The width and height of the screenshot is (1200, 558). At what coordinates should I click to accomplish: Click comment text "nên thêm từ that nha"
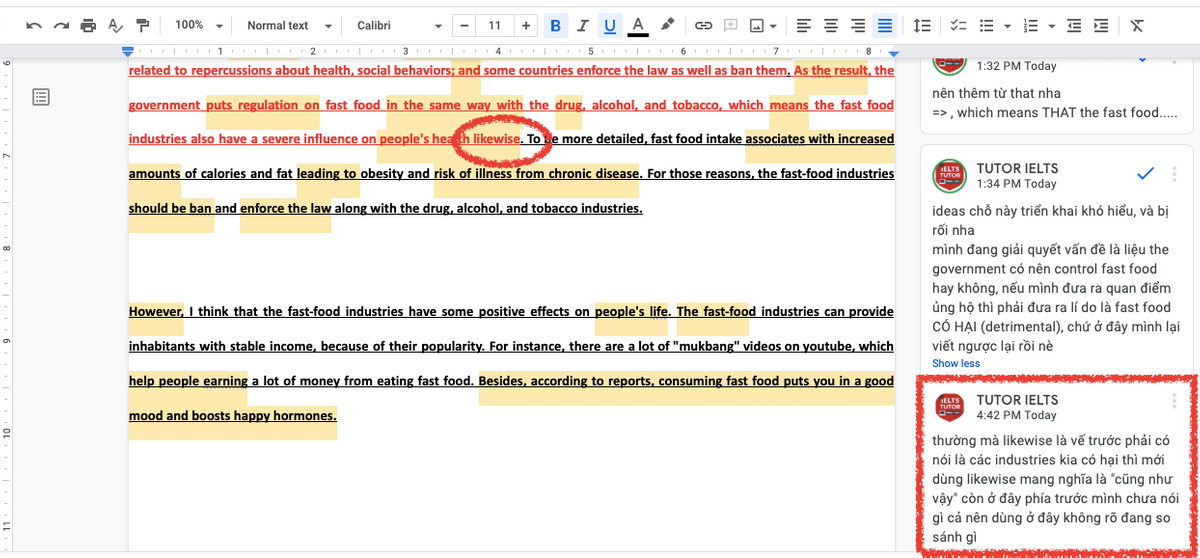click(995, 92)
